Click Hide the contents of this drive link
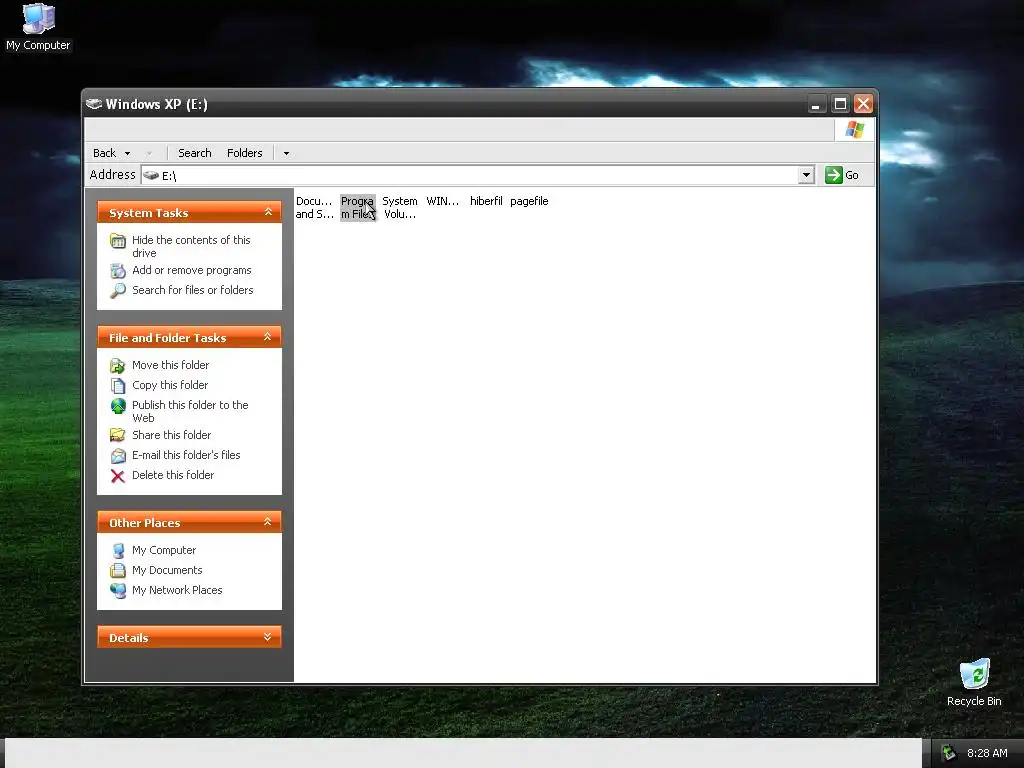This screenshot has height=768, width=1024. 191,246
